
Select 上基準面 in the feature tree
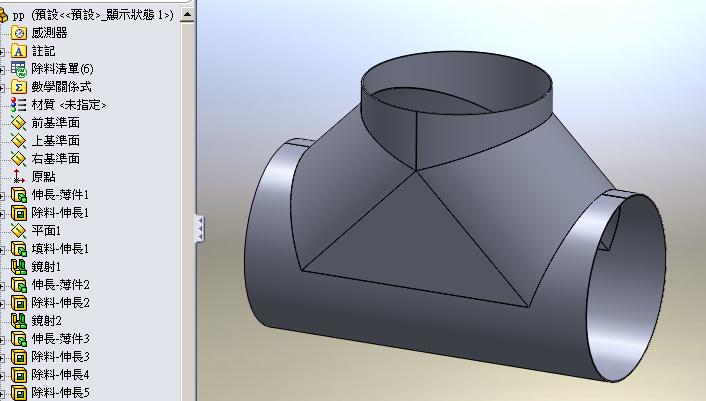pos(55,141)
